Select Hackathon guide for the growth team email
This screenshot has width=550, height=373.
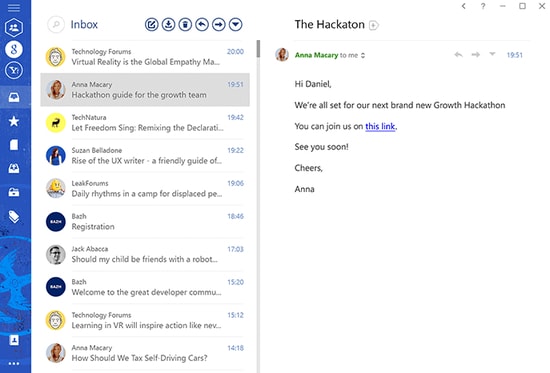coord(145,90)
